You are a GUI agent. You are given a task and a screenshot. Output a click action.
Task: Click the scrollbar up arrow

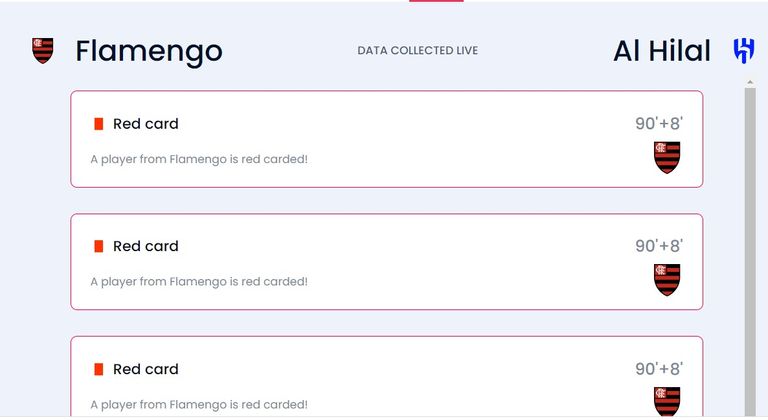(750, 80)
